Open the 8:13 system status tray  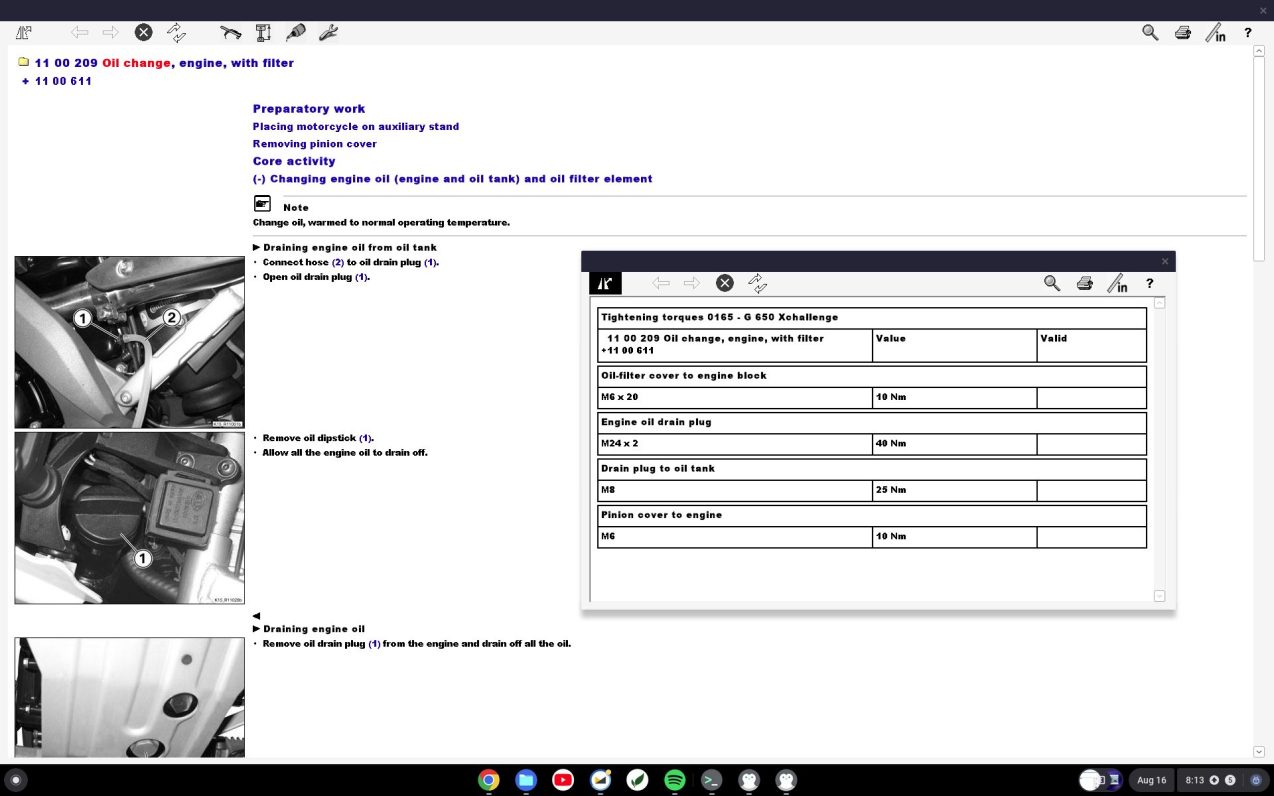(1210, 780)
